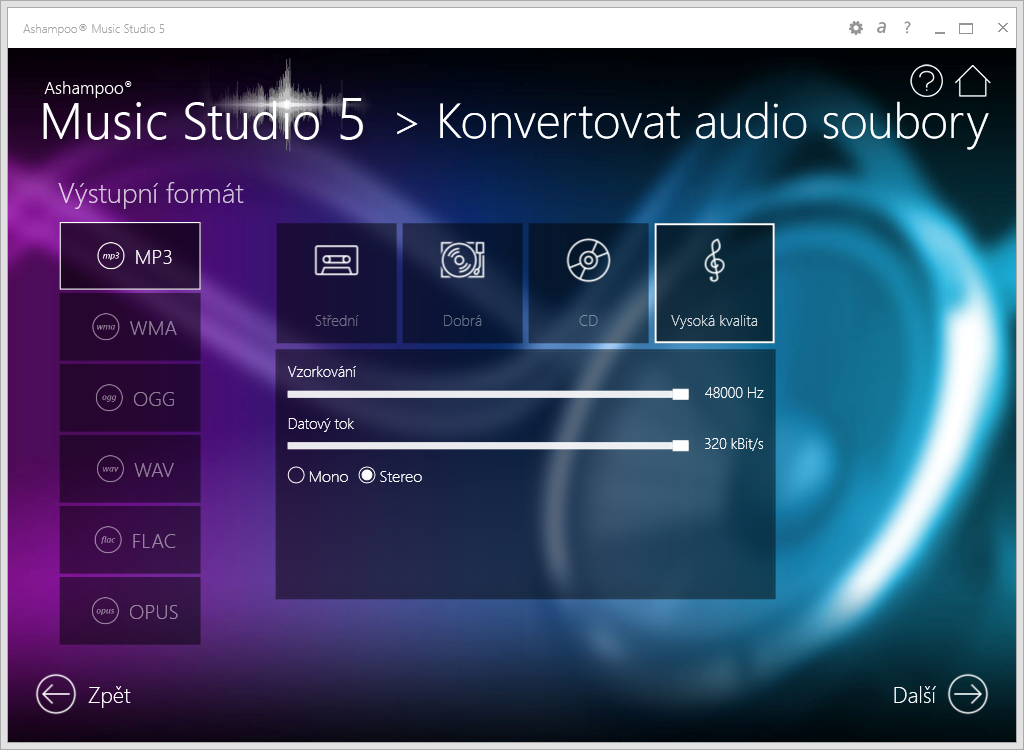
Task: Open the settings gear in title bar
Action: tap(856, 28)
